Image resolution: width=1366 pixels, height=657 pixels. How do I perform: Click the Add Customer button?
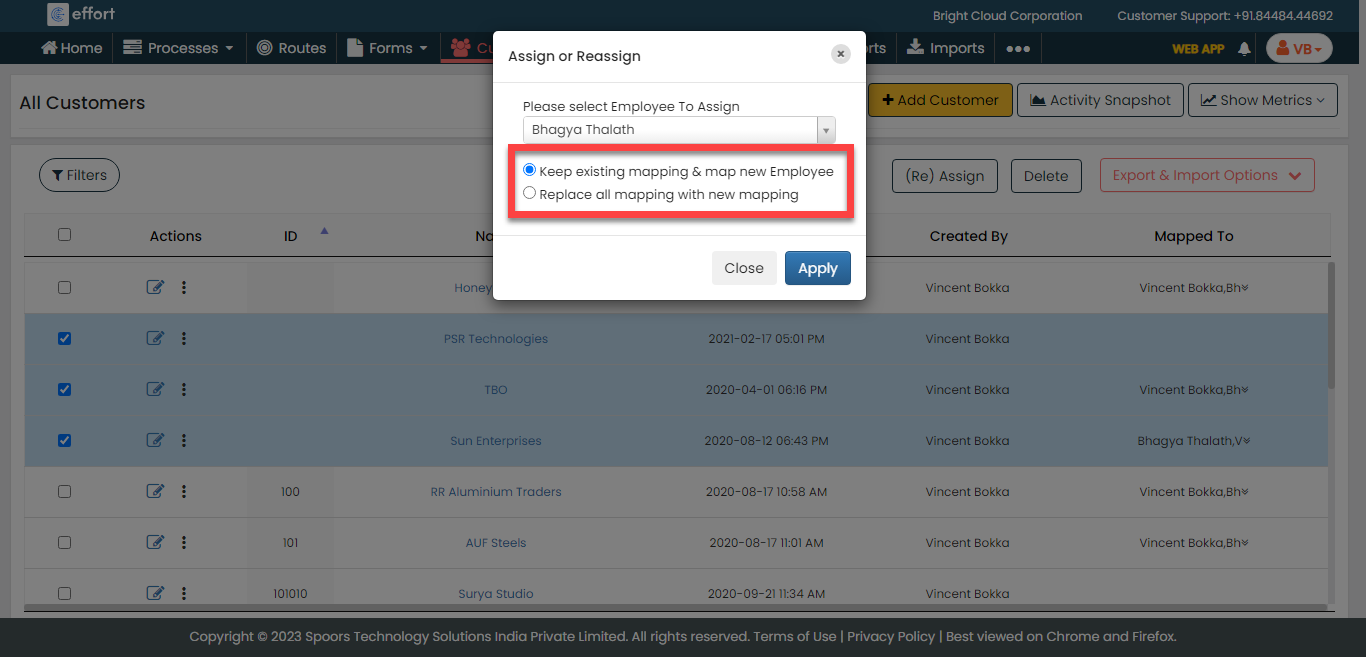coord(940,100)
